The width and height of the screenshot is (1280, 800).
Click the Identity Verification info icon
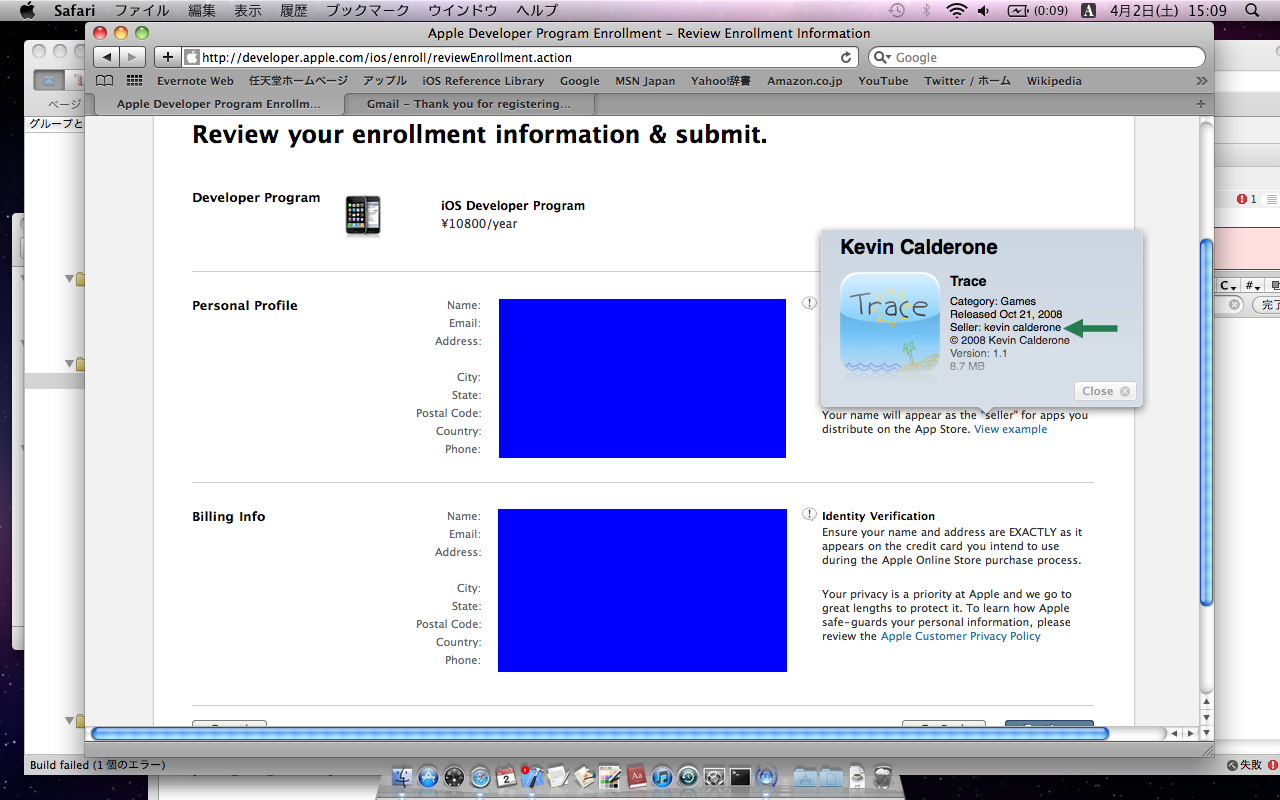click(x=809, y=514)
